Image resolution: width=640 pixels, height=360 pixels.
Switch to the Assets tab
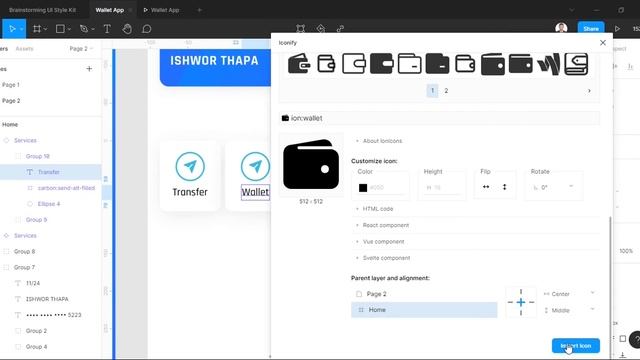pyautogui.click(x=24, y=49)
